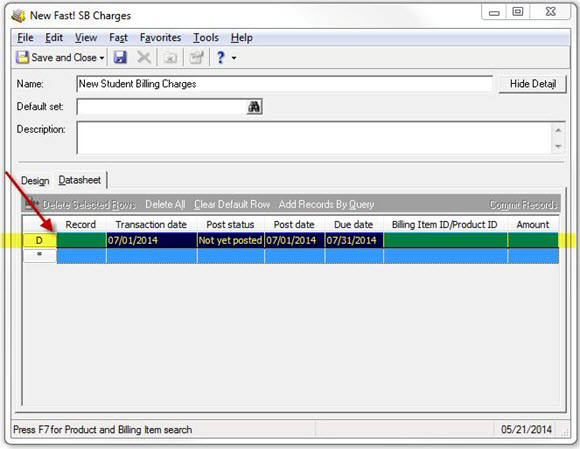Image resolution: width=580 pixels, height=449 pixels.
Task: Switch to the Design tab
Action: (35, 180)
